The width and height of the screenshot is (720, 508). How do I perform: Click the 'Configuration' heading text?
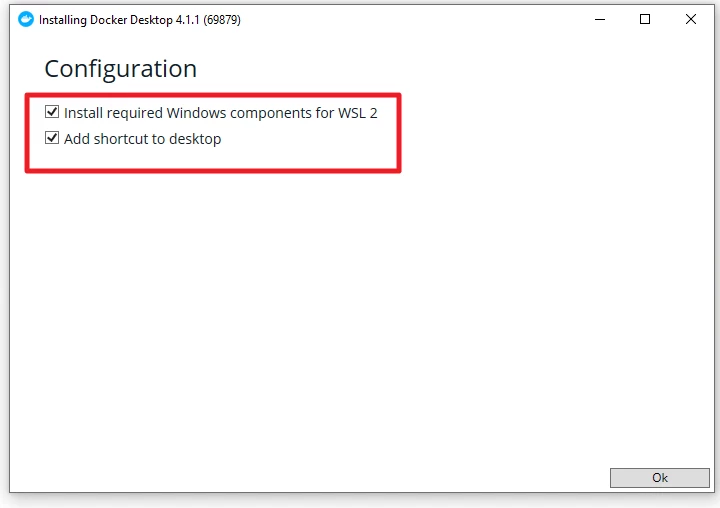pos(120,69)
